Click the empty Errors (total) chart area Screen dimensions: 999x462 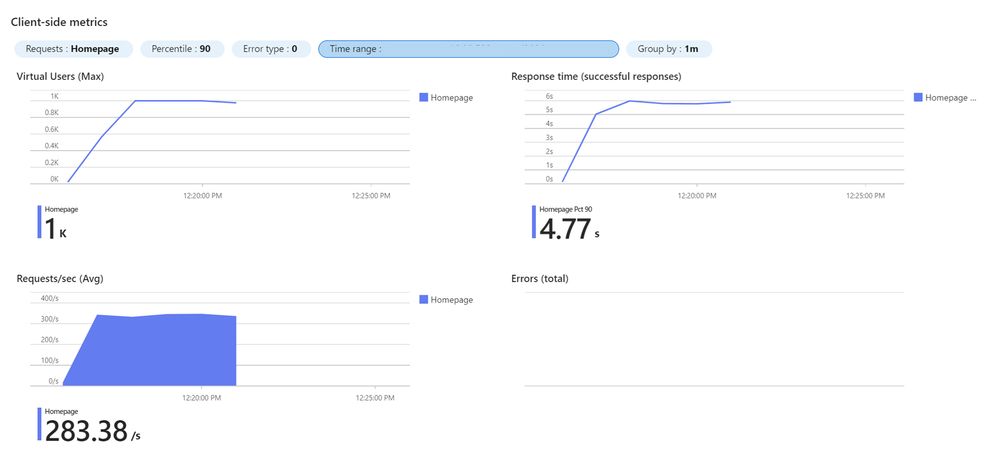pyautogui.click(x=714, y=339)
